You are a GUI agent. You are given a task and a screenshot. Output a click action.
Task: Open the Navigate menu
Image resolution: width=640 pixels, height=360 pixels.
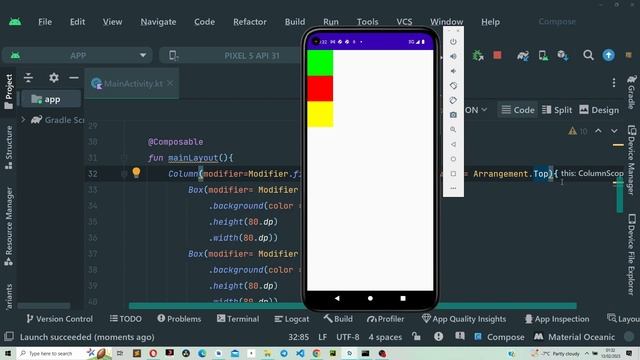[x=158, y=22]
